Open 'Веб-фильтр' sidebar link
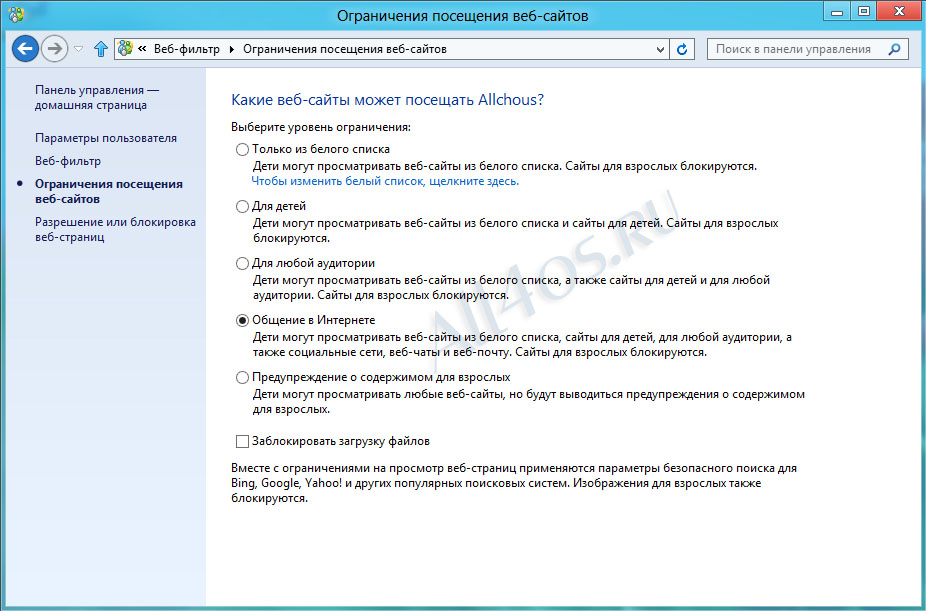The image size is (926, 611). coord(68,161)
